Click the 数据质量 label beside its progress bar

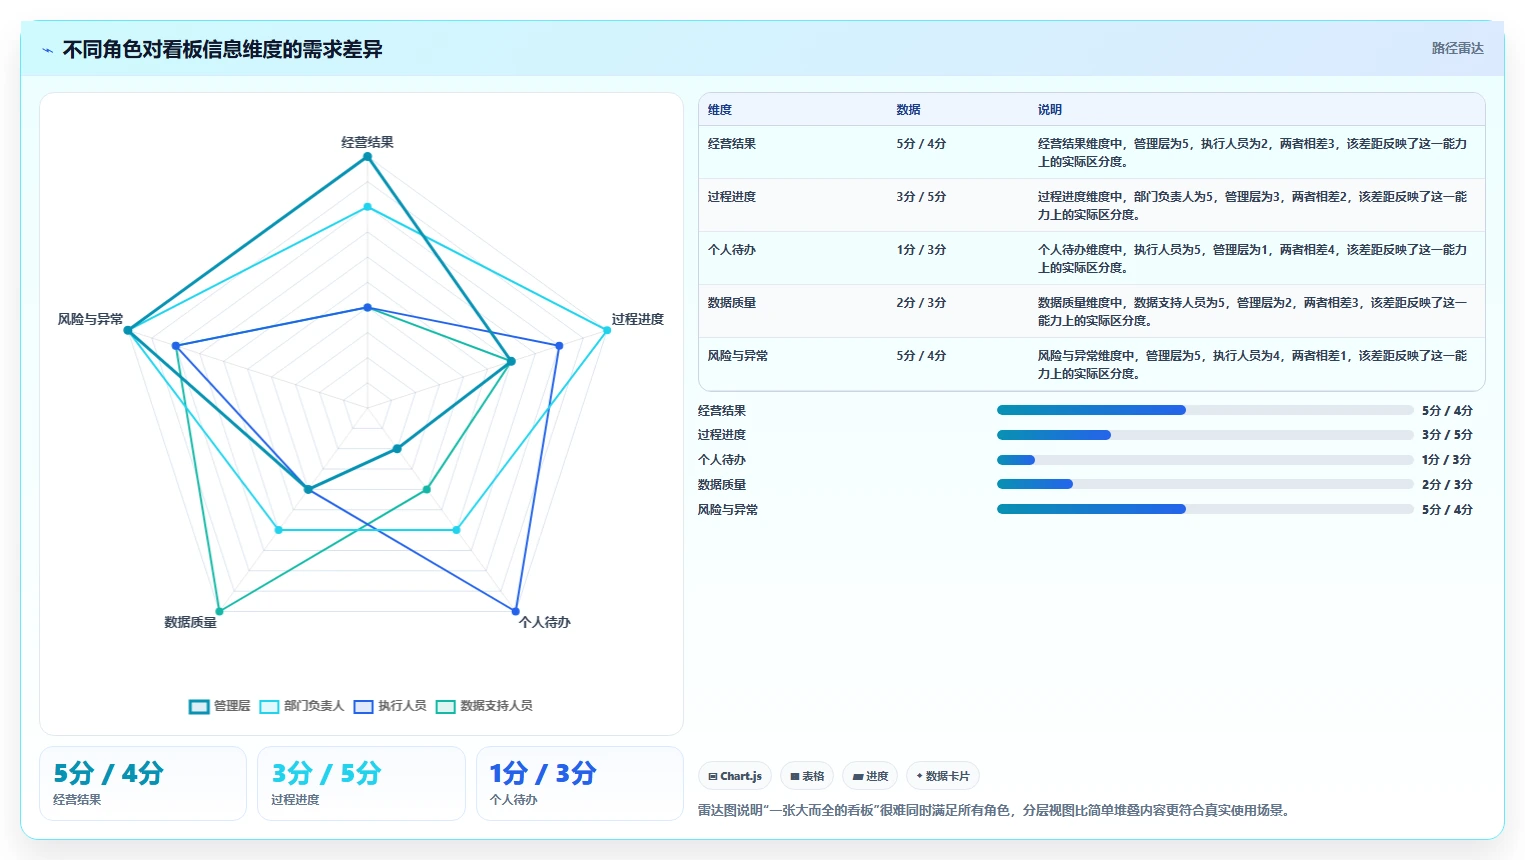coord(722,485)
